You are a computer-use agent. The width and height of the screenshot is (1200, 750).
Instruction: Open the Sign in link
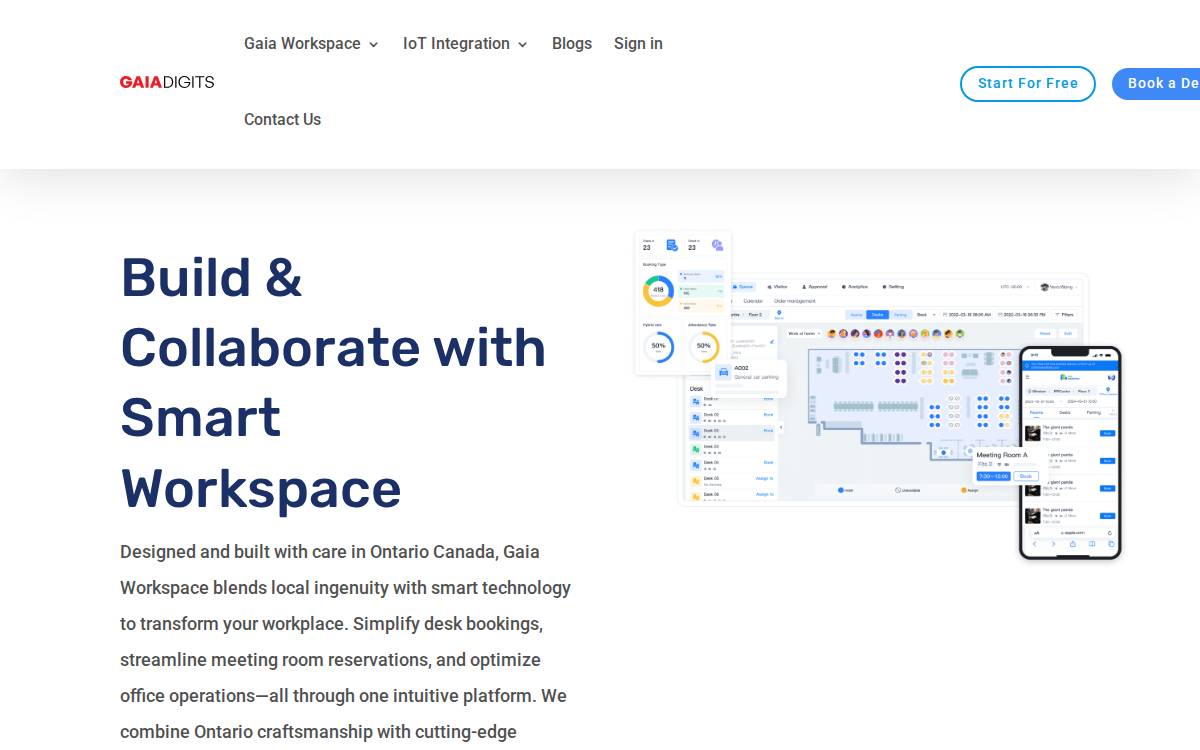click(638, 44)
